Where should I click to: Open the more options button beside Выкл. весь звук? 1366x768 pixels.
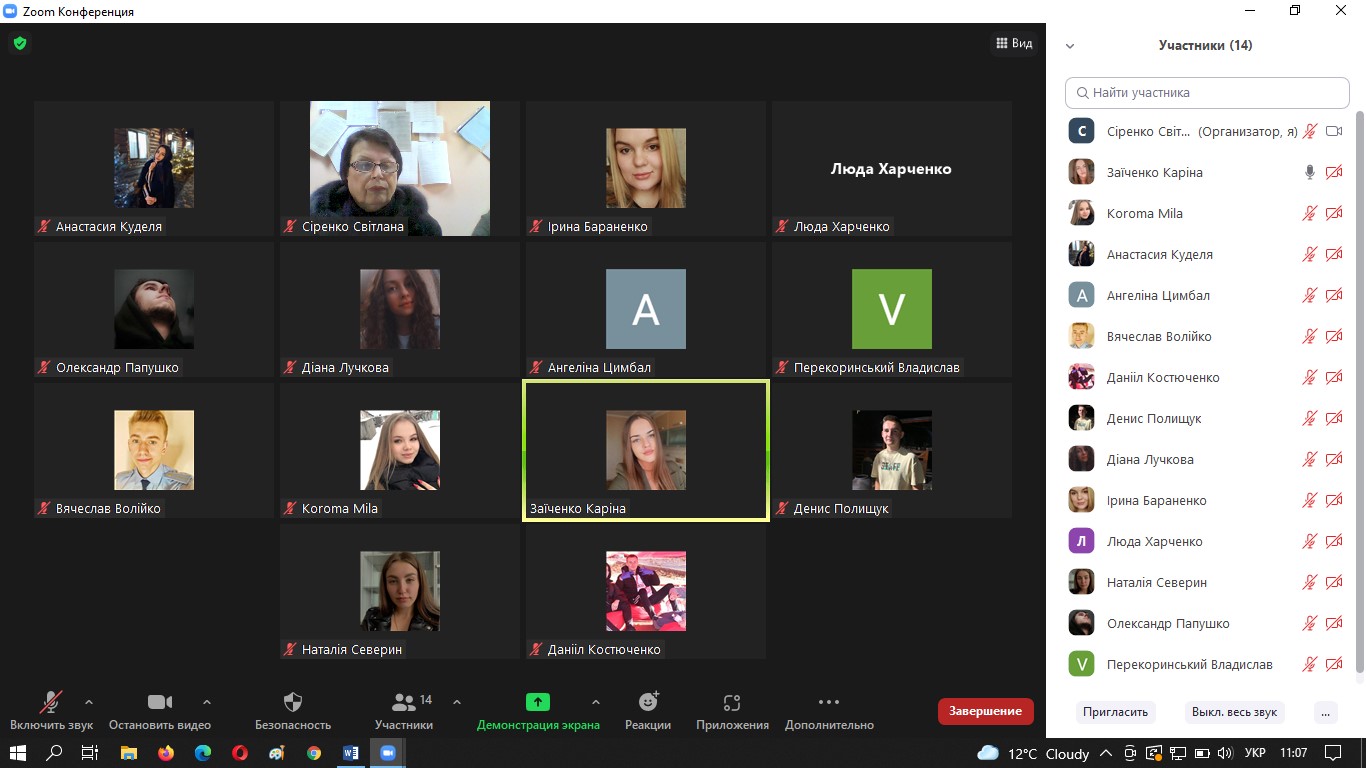pos(1325,712)
